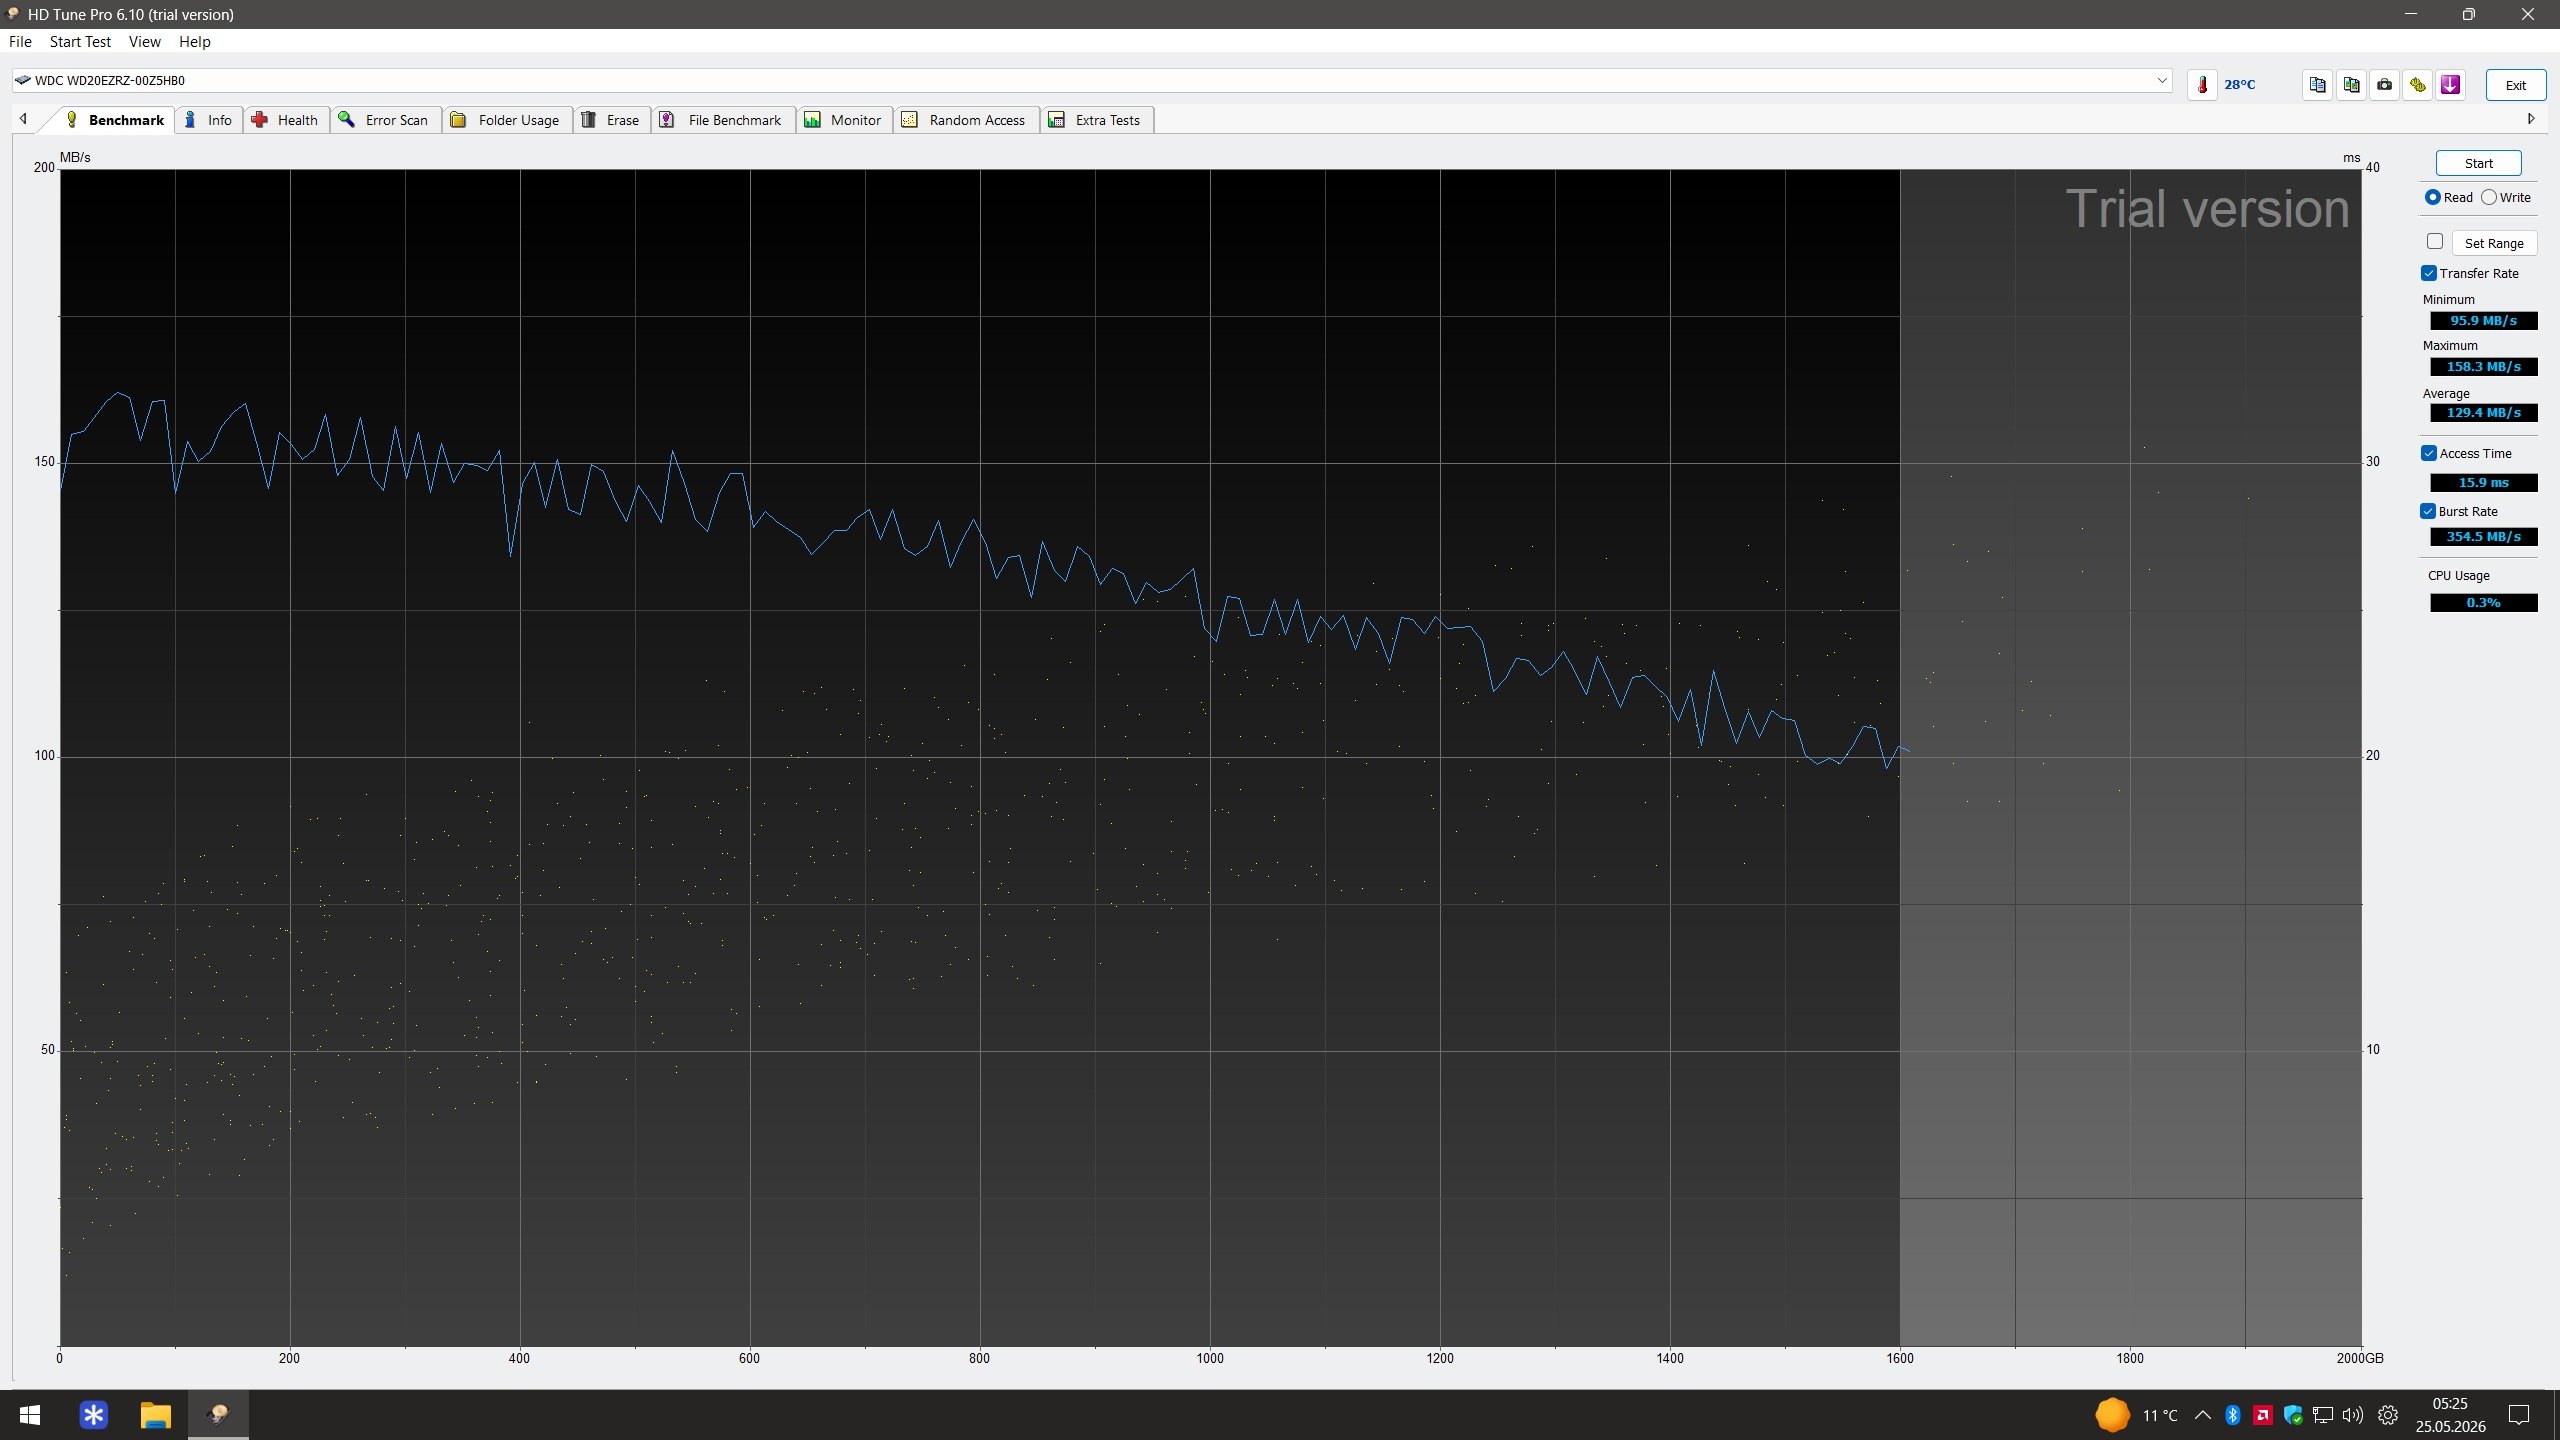Viewport: 2560px width, 1440px height.
Task: Show hidden tray icons chevron
Action: click(x=2203, y=1415)
